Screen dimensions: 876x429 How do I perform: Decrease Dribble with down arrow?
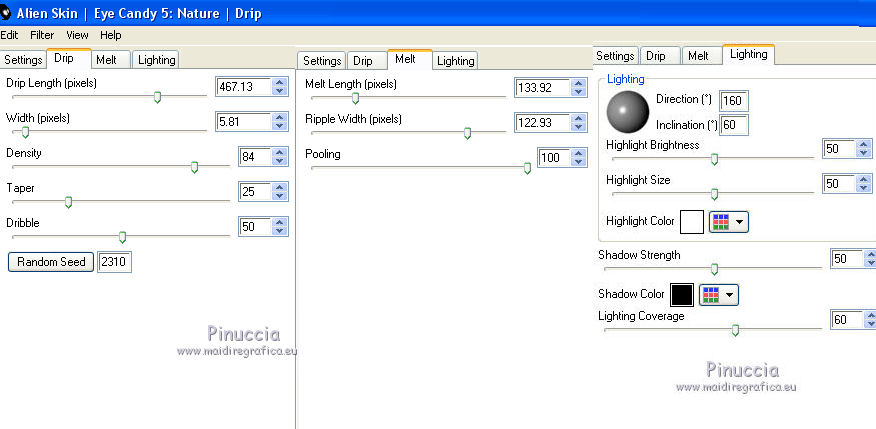pyautogui.click(x=279, y=231)
